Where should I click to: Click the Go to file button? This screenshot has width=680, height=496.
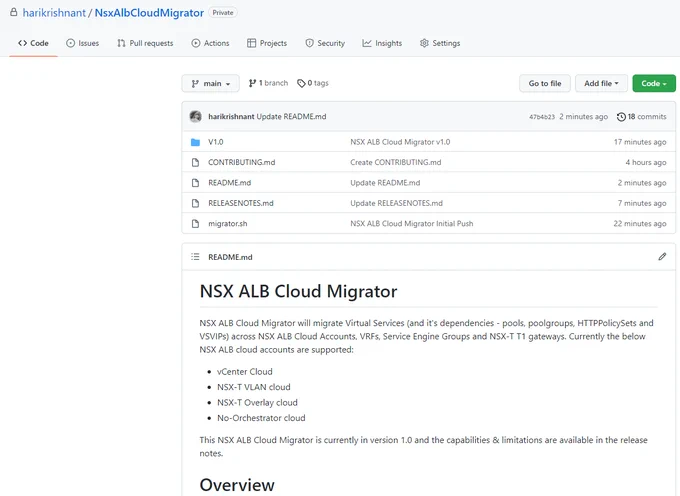(x=545, y=83)
